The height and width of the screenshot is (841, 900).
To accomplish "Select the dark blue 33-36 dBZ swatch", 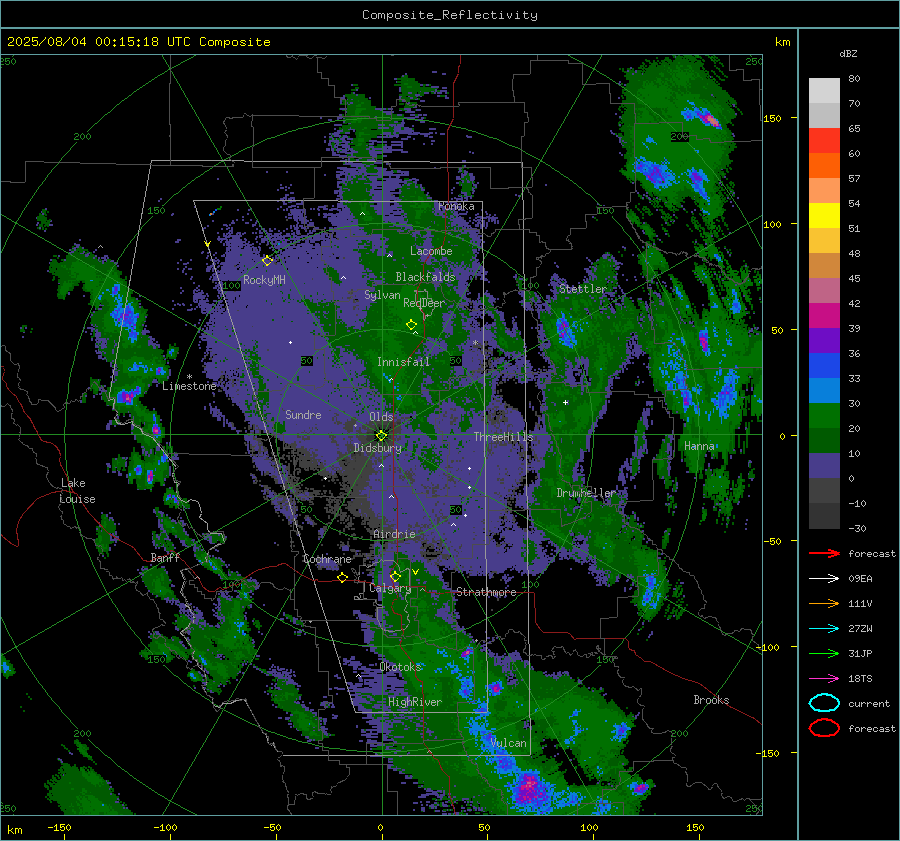I will click(824, 366).
